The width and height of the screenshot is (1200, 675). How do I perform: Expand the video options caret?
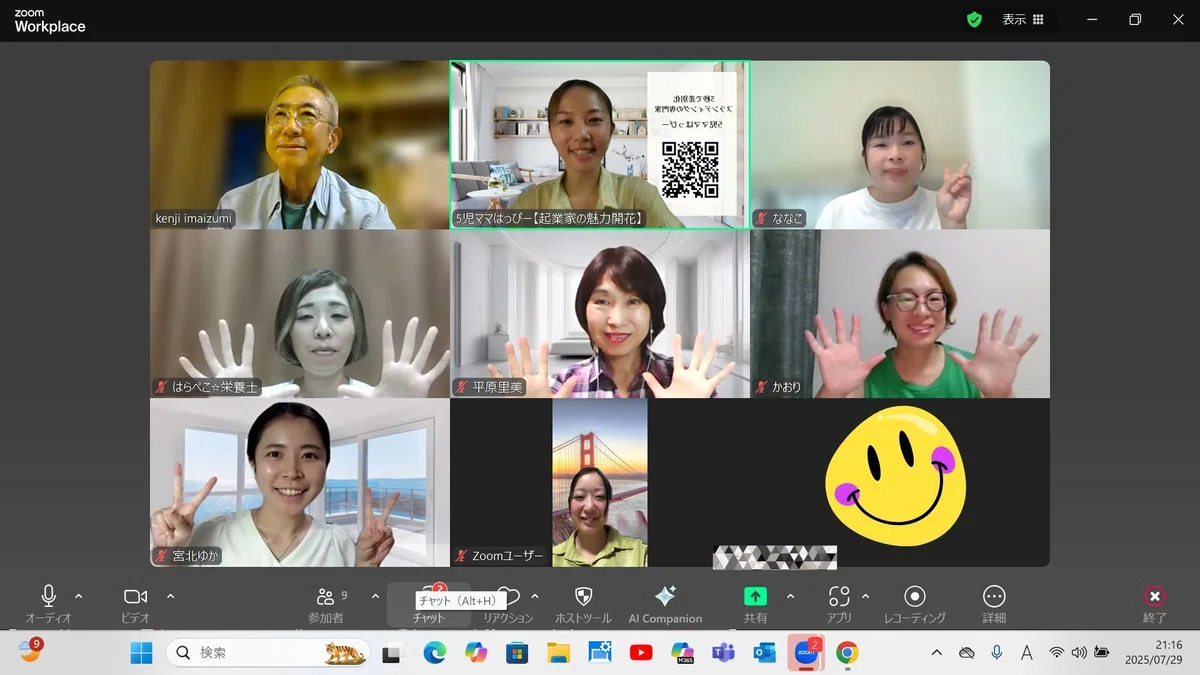[170, 597]
